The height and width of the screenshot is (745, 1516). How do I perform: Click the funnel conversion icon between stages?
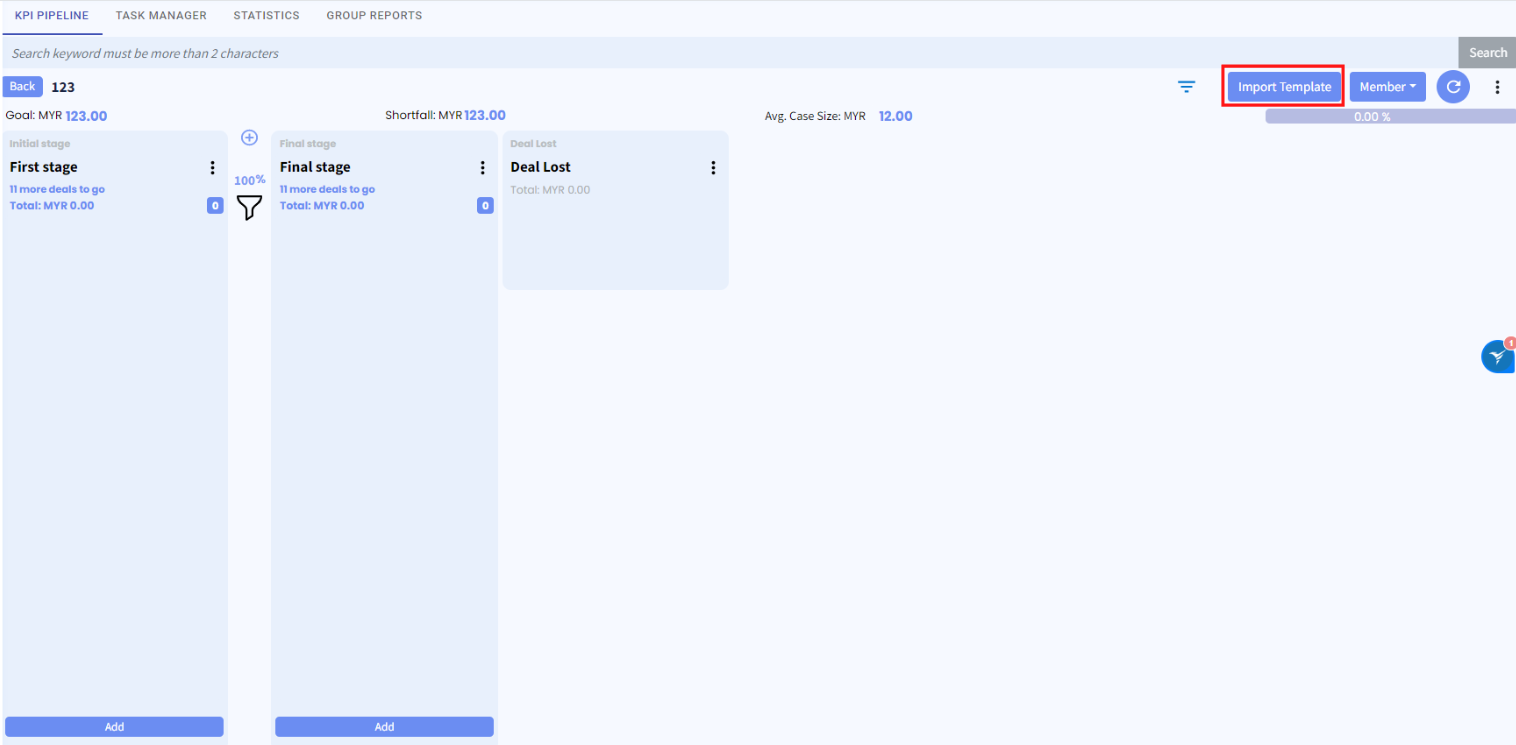pos(249,207)
